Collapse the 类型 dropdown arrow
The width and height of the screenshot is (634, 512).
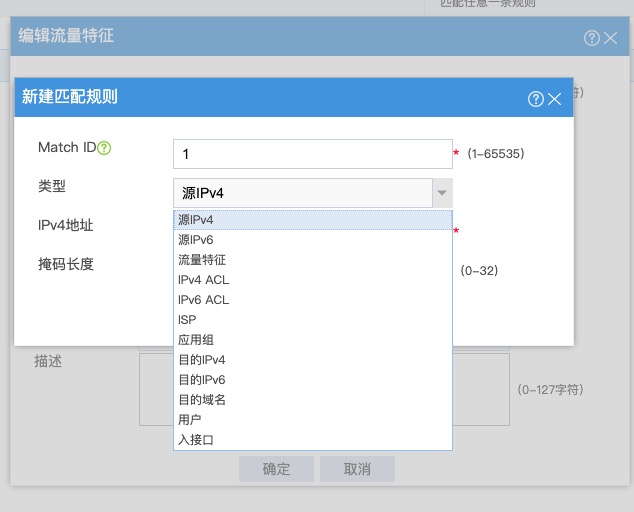click(x=441, y=192)
